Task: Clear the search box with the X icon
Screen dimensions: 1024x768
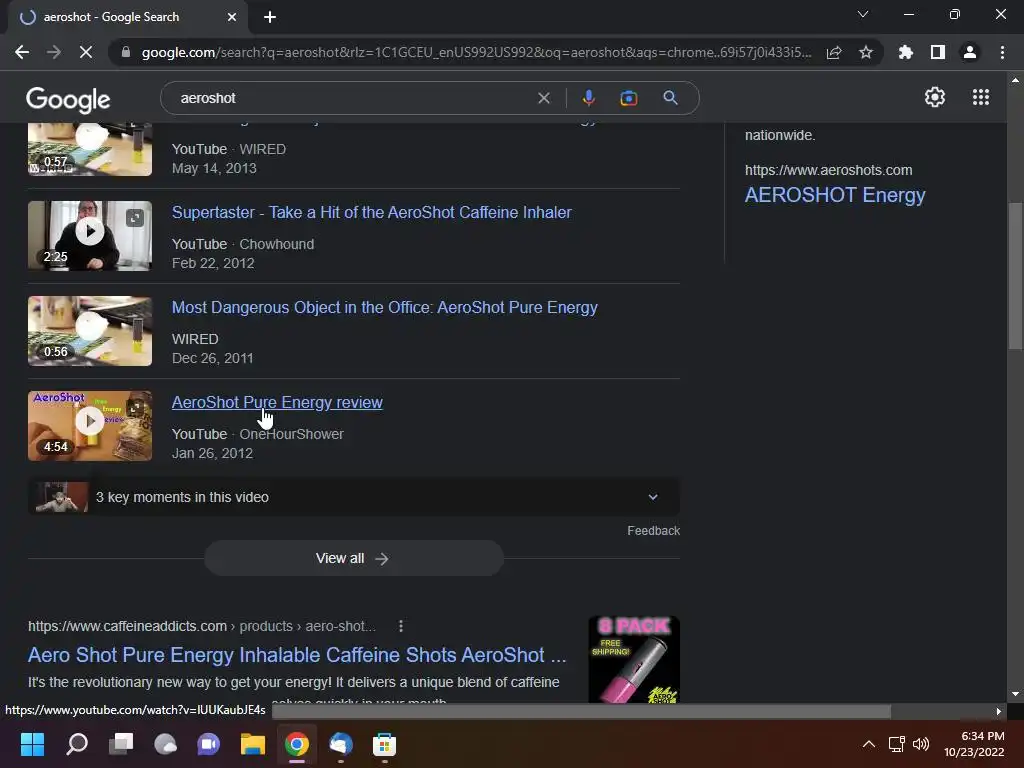Action: (543, 98)
